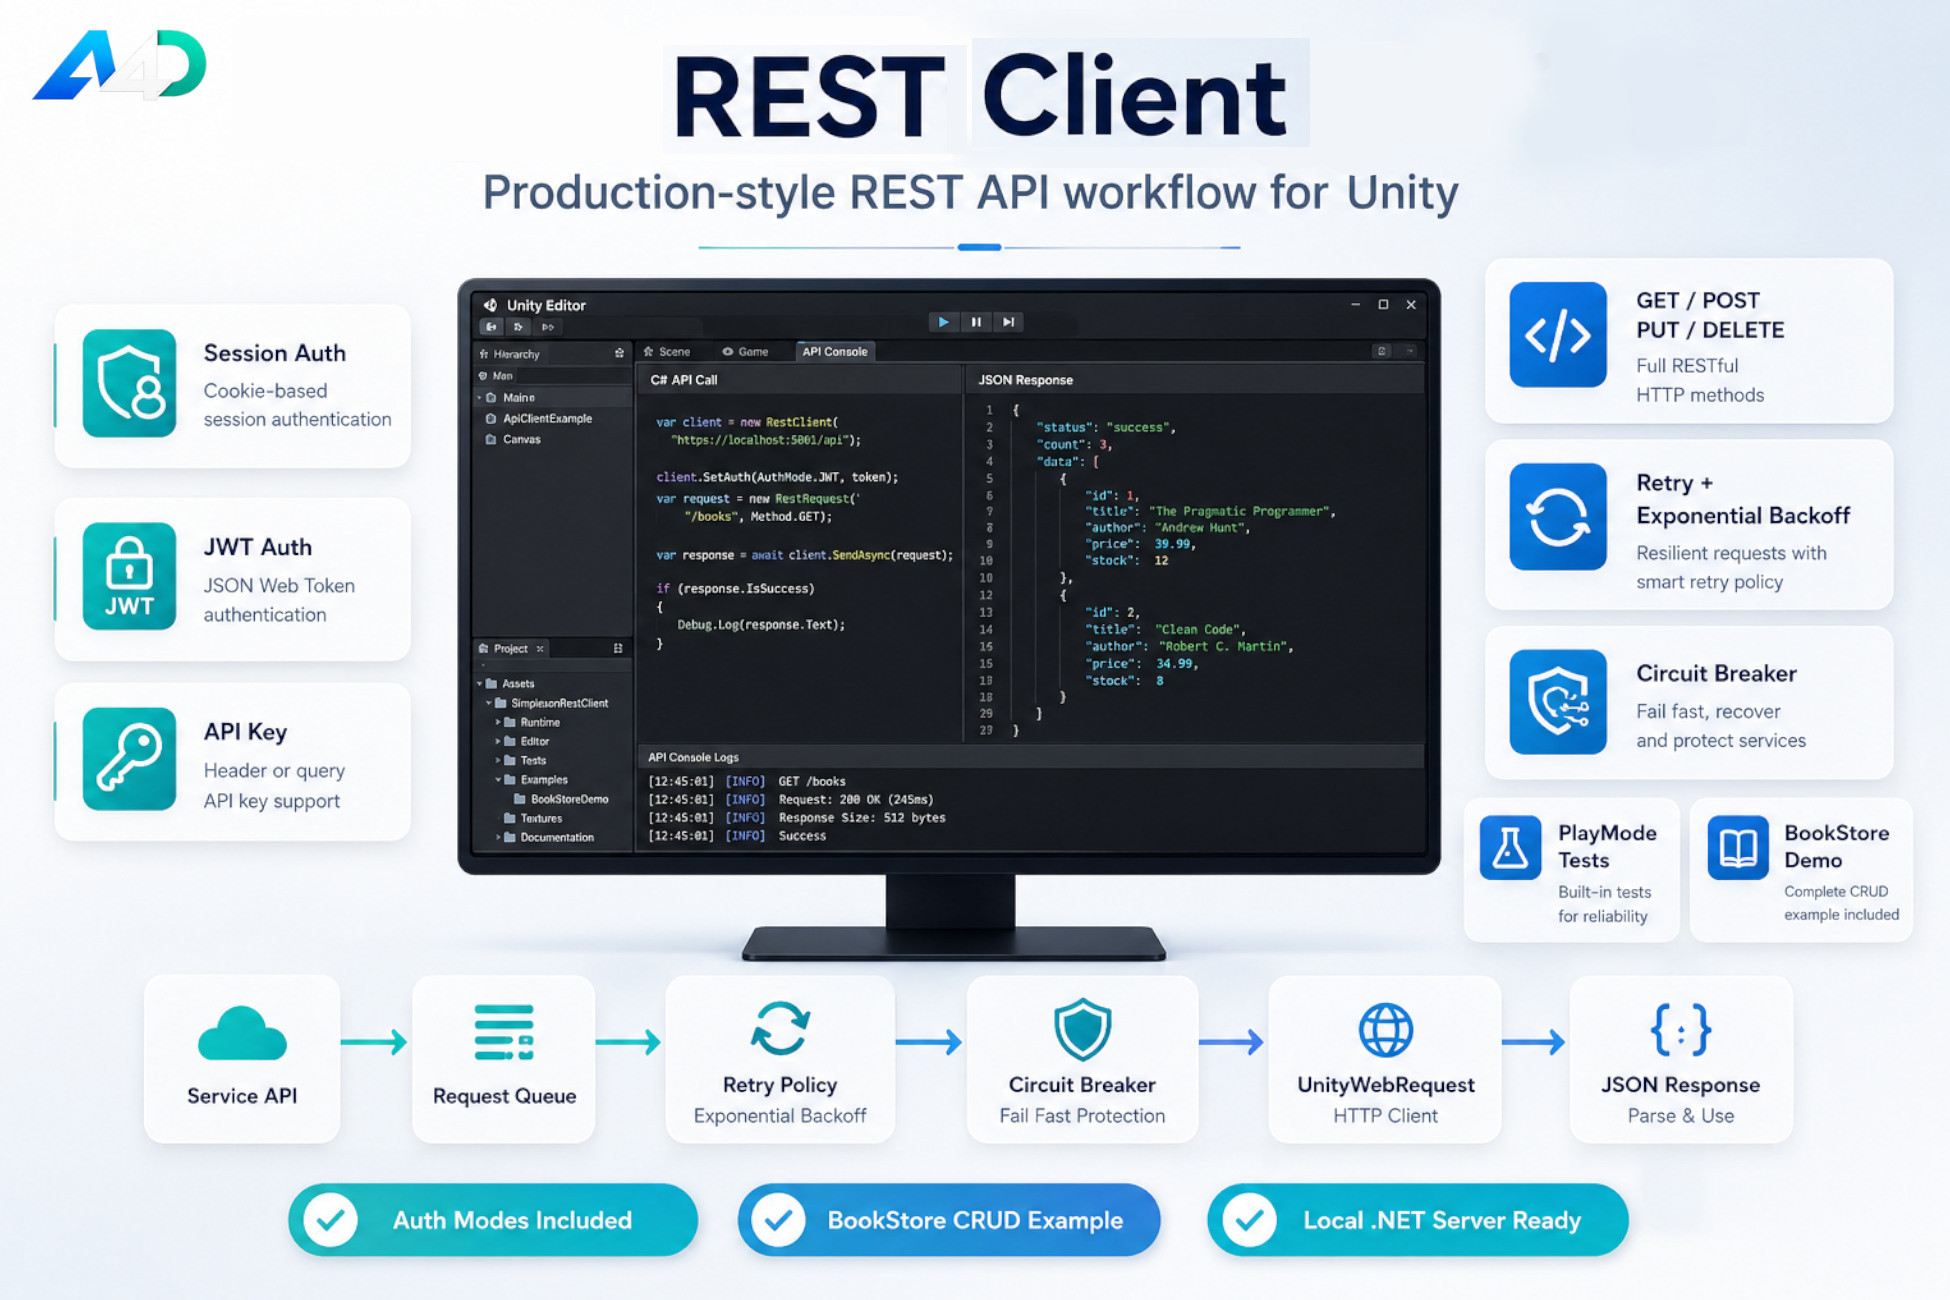Viewport: 1950px width, 1300px height.
Task: Select the API Console tab
Action: [835, 352]
